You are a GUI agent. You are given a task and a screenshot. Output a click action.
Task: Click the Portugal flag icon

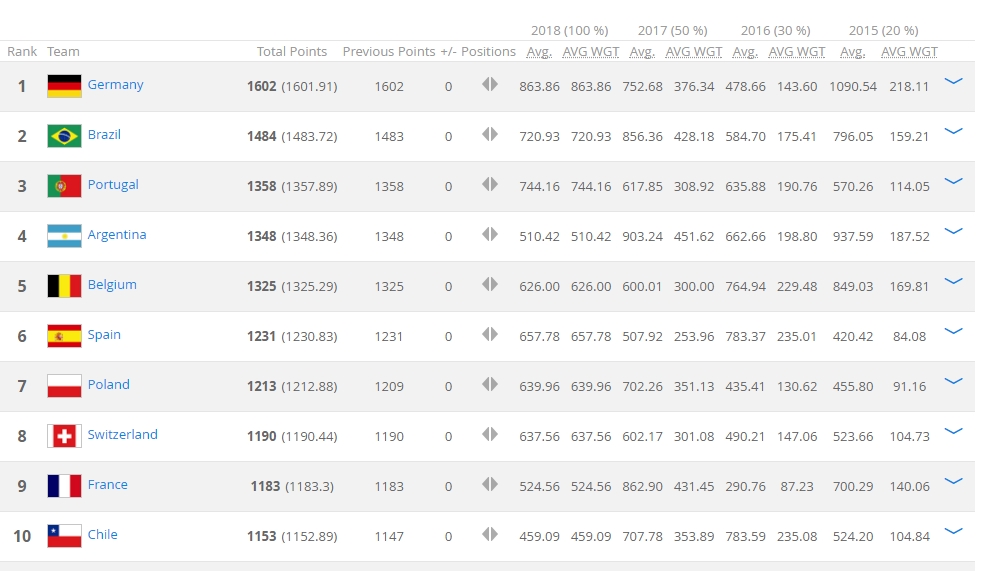tap(64, 186)
